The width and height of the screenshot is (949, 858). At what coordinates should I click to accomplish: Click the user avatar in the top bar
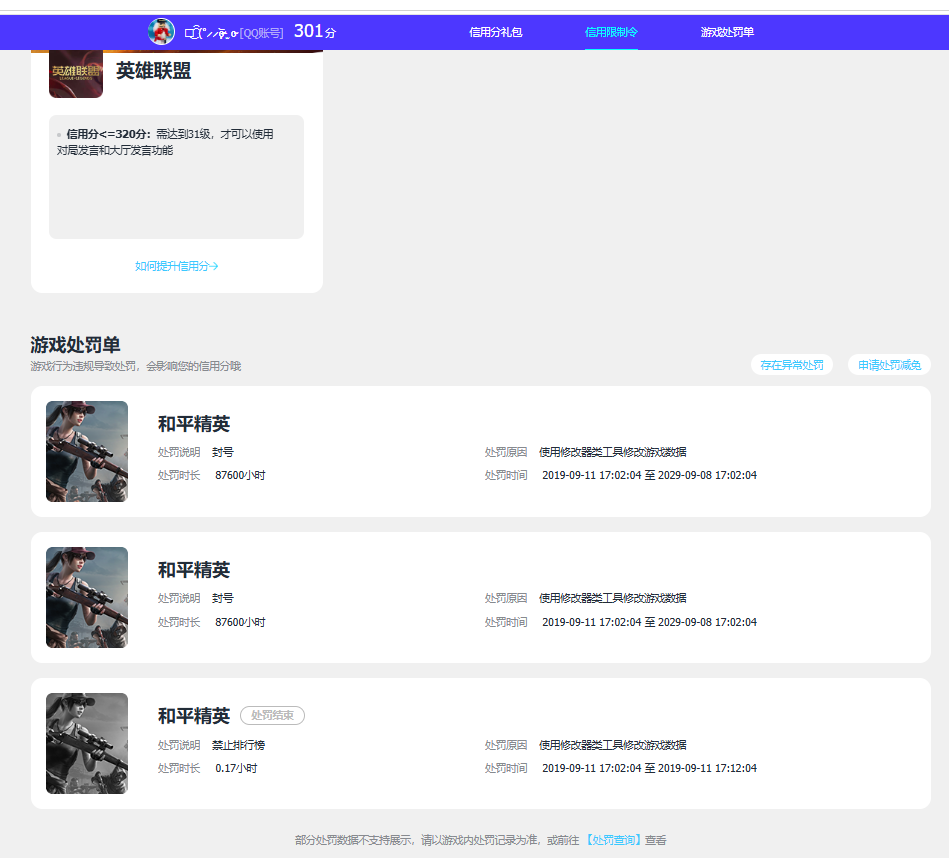tap(161, 31)
